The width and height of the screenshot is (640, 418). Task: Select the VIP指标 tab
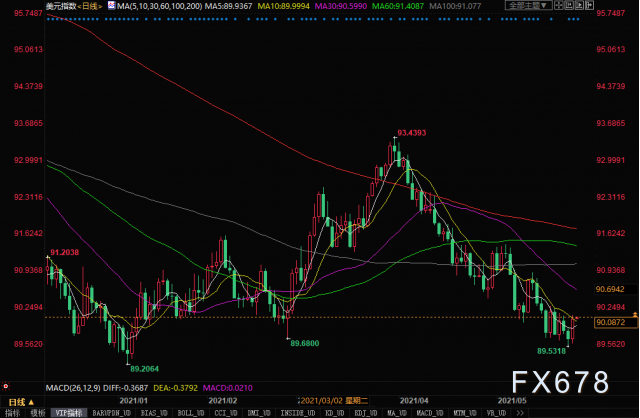(69, 413)
